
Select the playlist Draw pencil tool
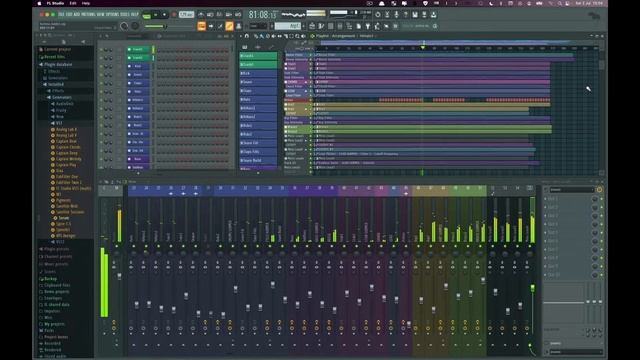pos(256,36)
